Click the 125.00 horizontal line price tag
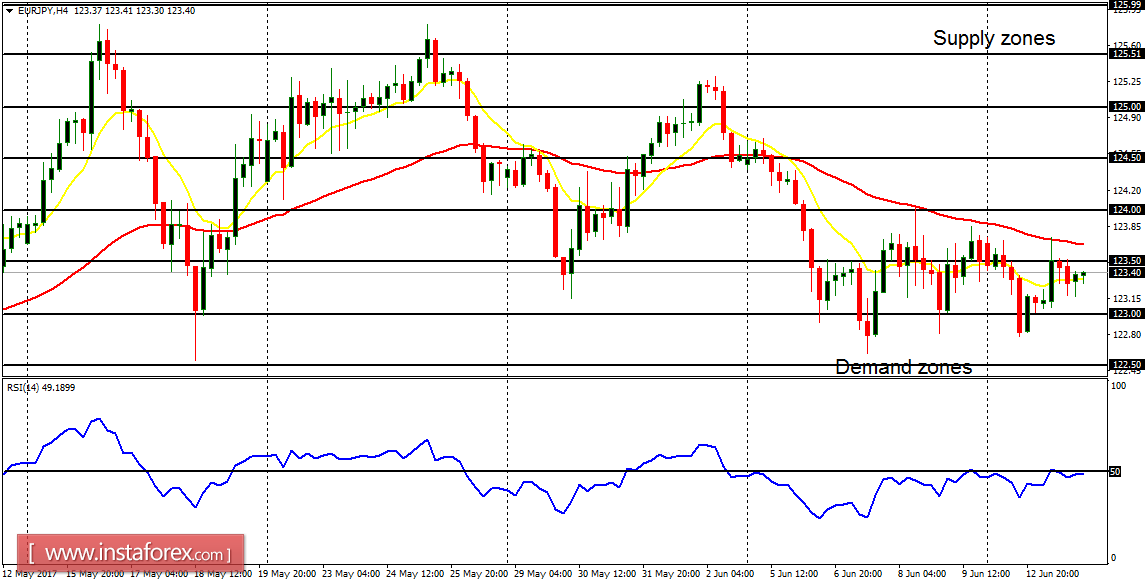Screen dimensions: 1147x585 click(1127, 107)
